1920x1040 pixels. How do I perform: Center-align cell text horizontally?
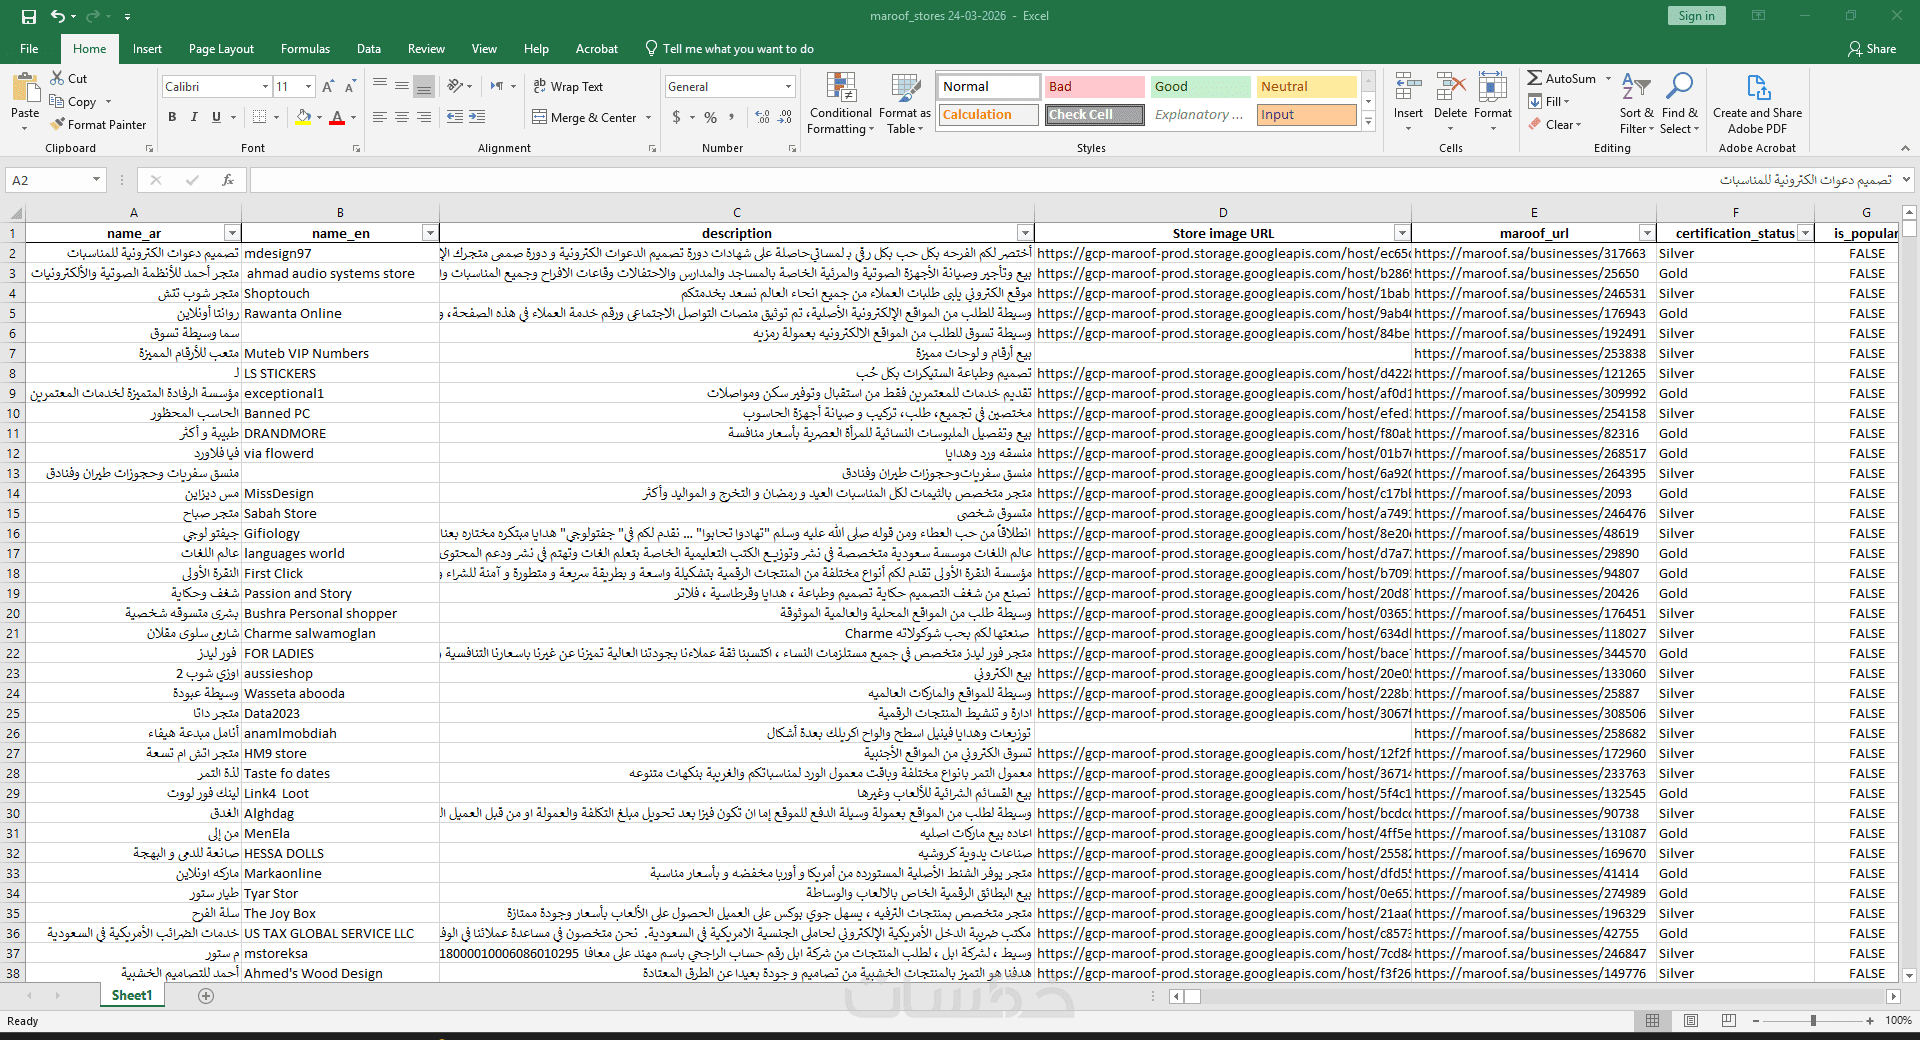[x=402, y=117]
